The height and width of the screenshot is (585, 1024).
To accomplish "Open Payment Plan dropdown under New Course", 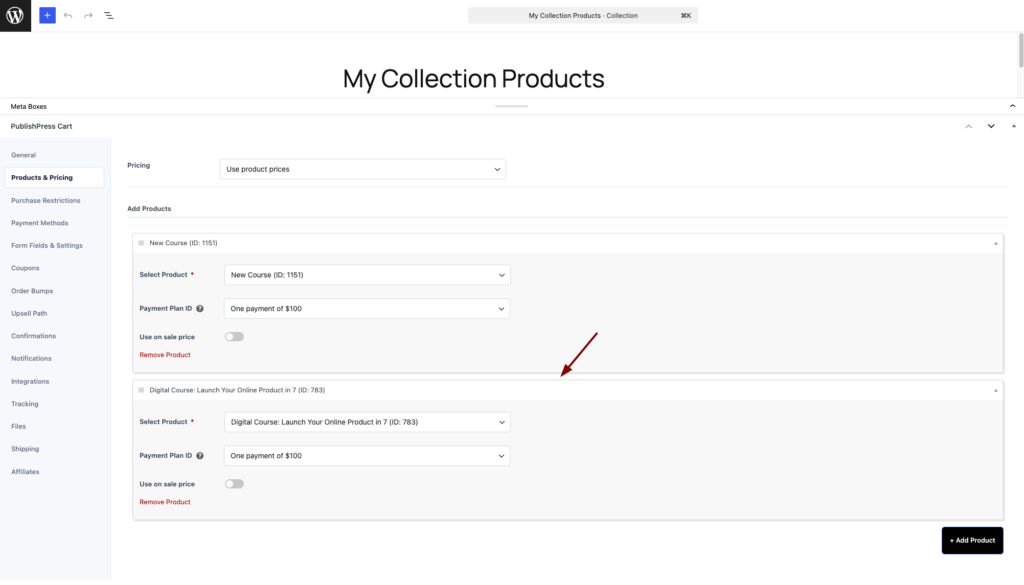I will coord(367,308).
